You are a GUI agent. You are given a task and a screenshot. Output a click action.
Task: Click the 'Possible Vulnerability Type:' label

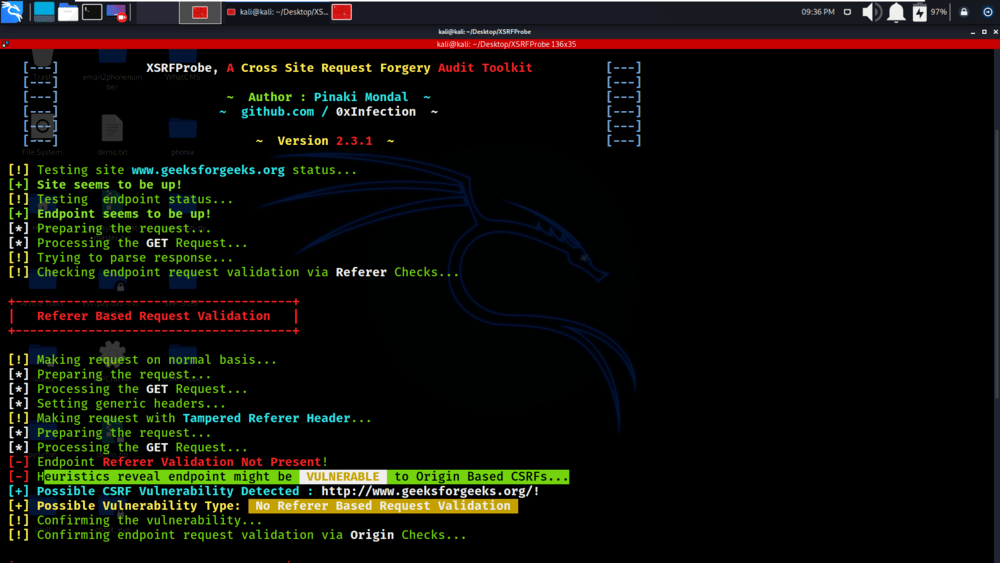(x=138, y=506)
